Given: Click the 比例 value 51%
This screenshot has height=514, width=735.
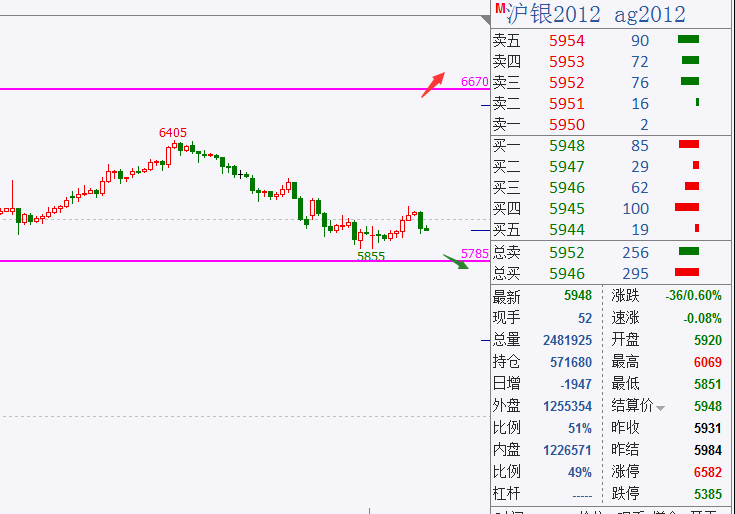Looking at the screenshot, I should pos(580,428).
